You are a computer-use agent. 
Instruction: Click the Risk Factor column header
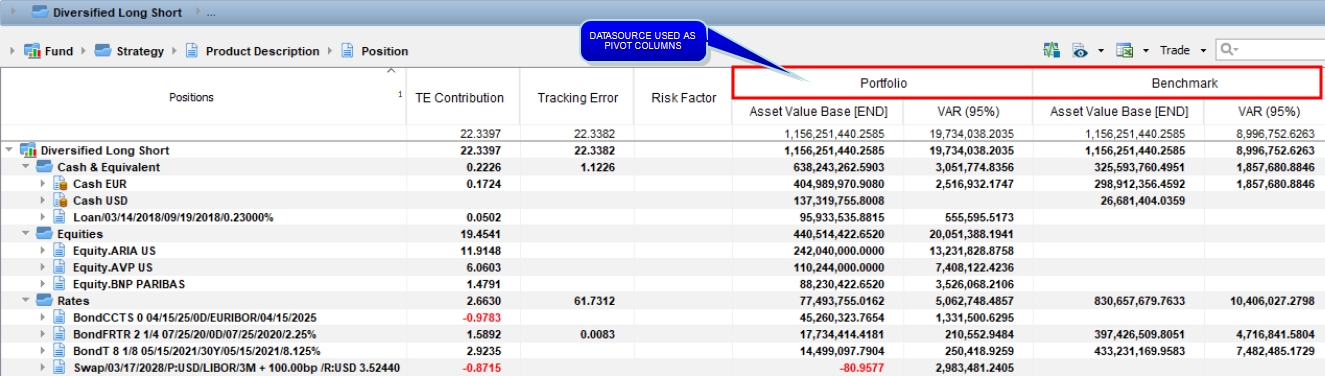(x=684, y=97)
